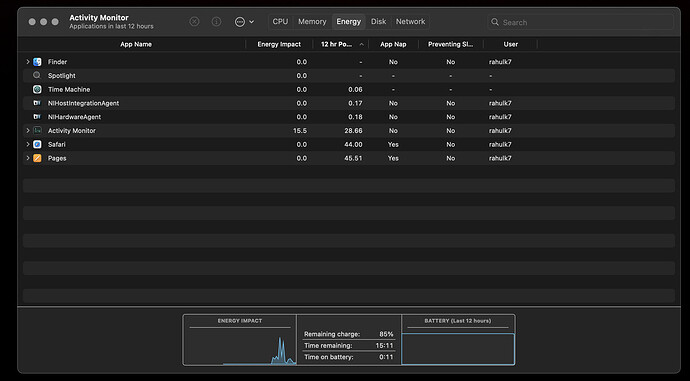
Task: Sort by Preventing Sleep column header
Action: 451,44
